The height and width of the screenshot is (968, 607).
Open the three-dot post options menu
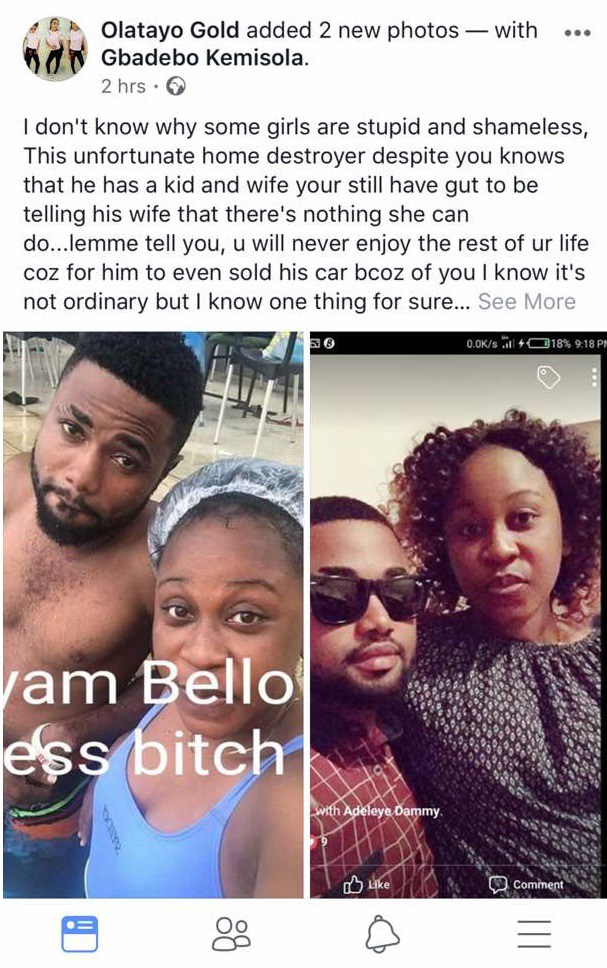click(x=578, y=32)
